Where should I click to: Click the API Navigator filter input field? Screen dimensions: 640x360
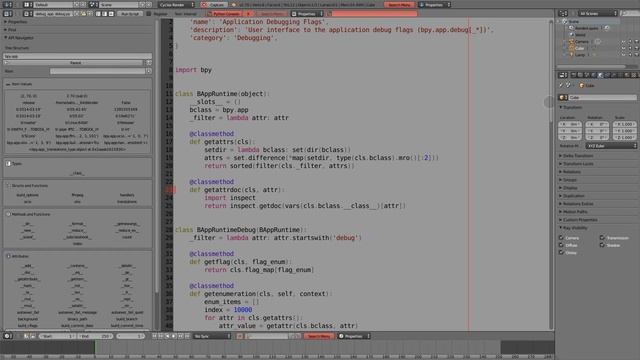(x=97, y=71)
